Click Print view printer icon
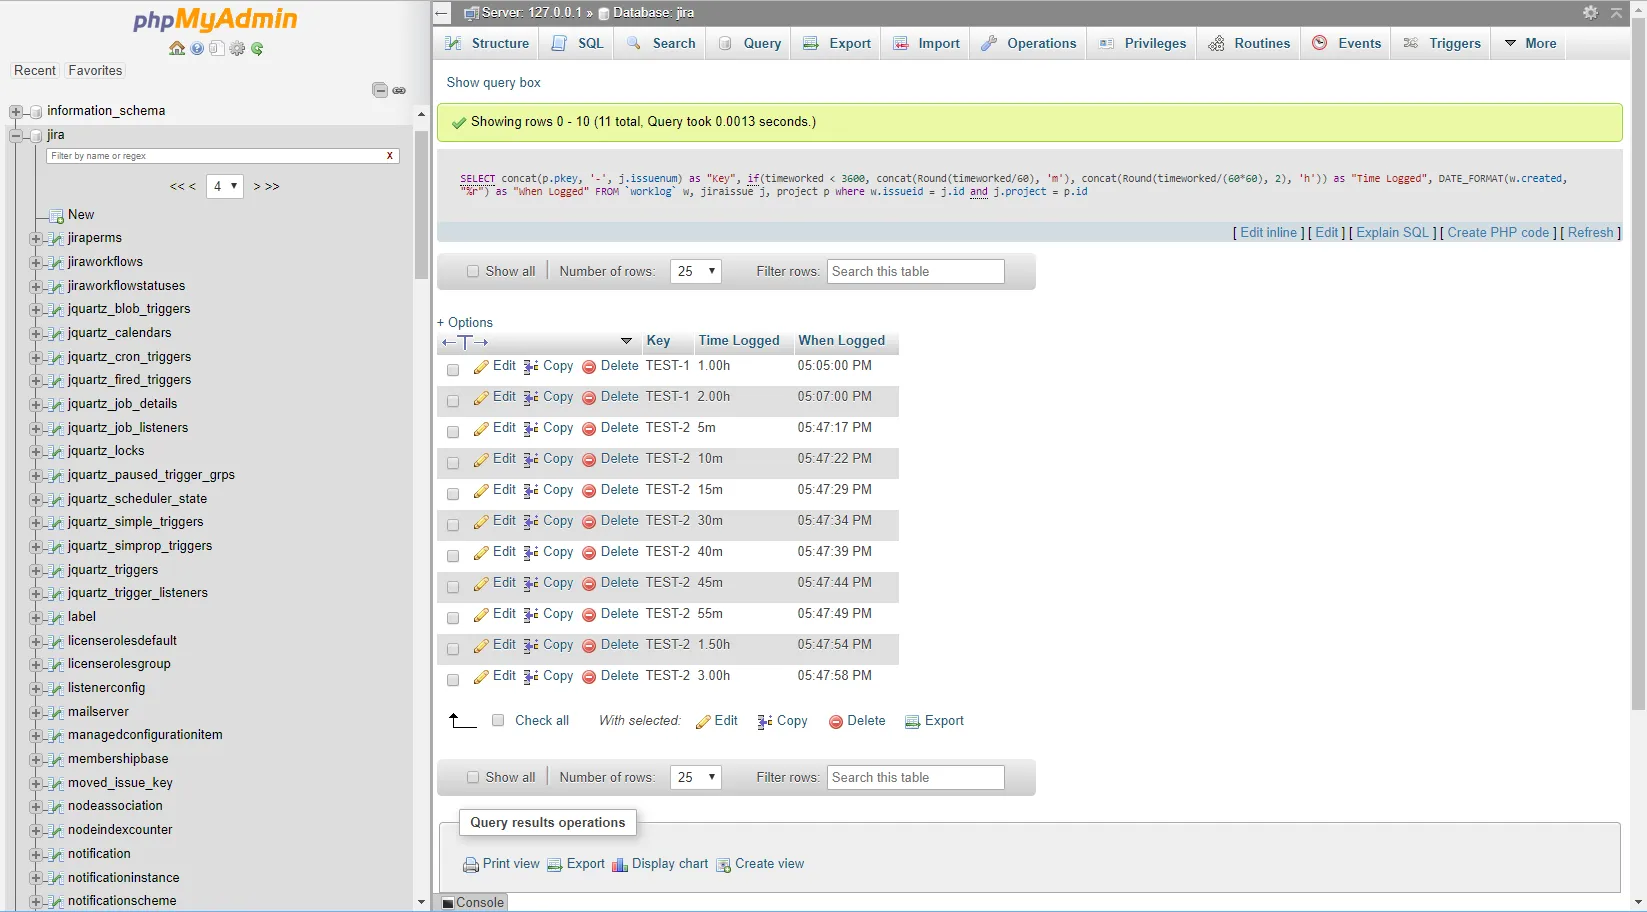The width and height of the screenshot is (1647, 912). (471, 865)
